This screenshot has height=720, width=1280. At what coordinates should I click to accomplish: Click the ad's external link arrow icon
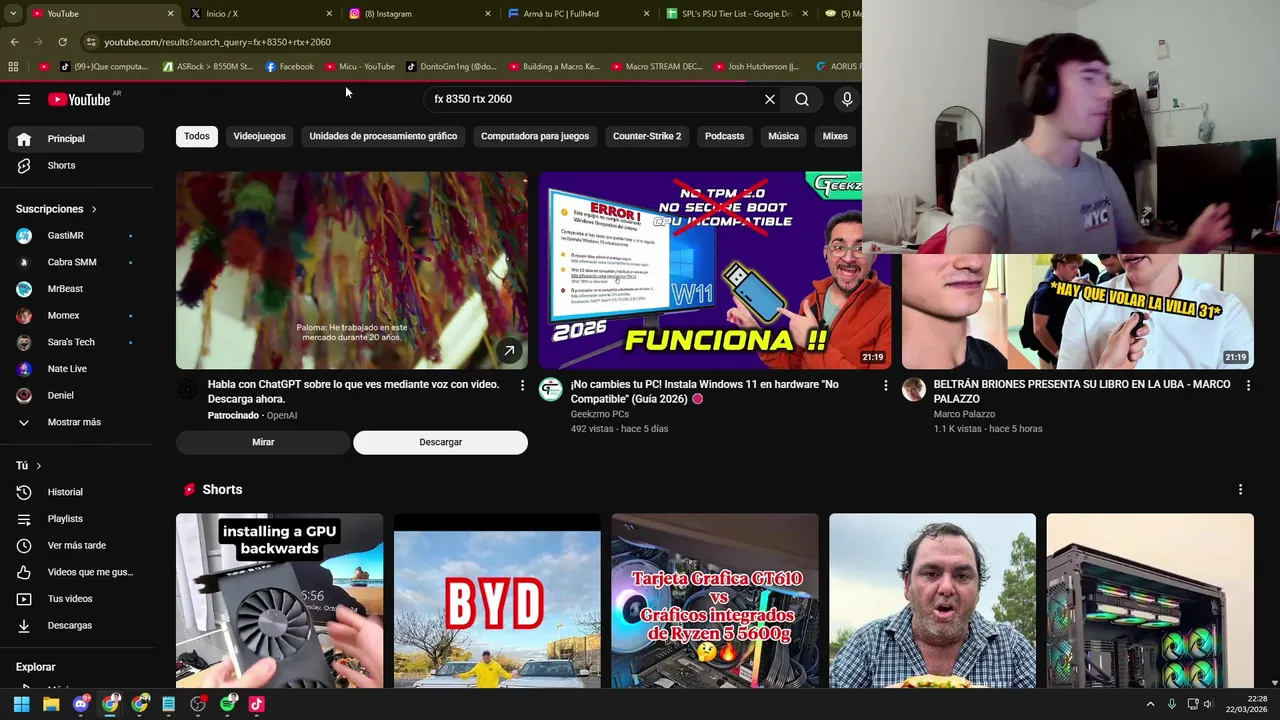[509, 351]
